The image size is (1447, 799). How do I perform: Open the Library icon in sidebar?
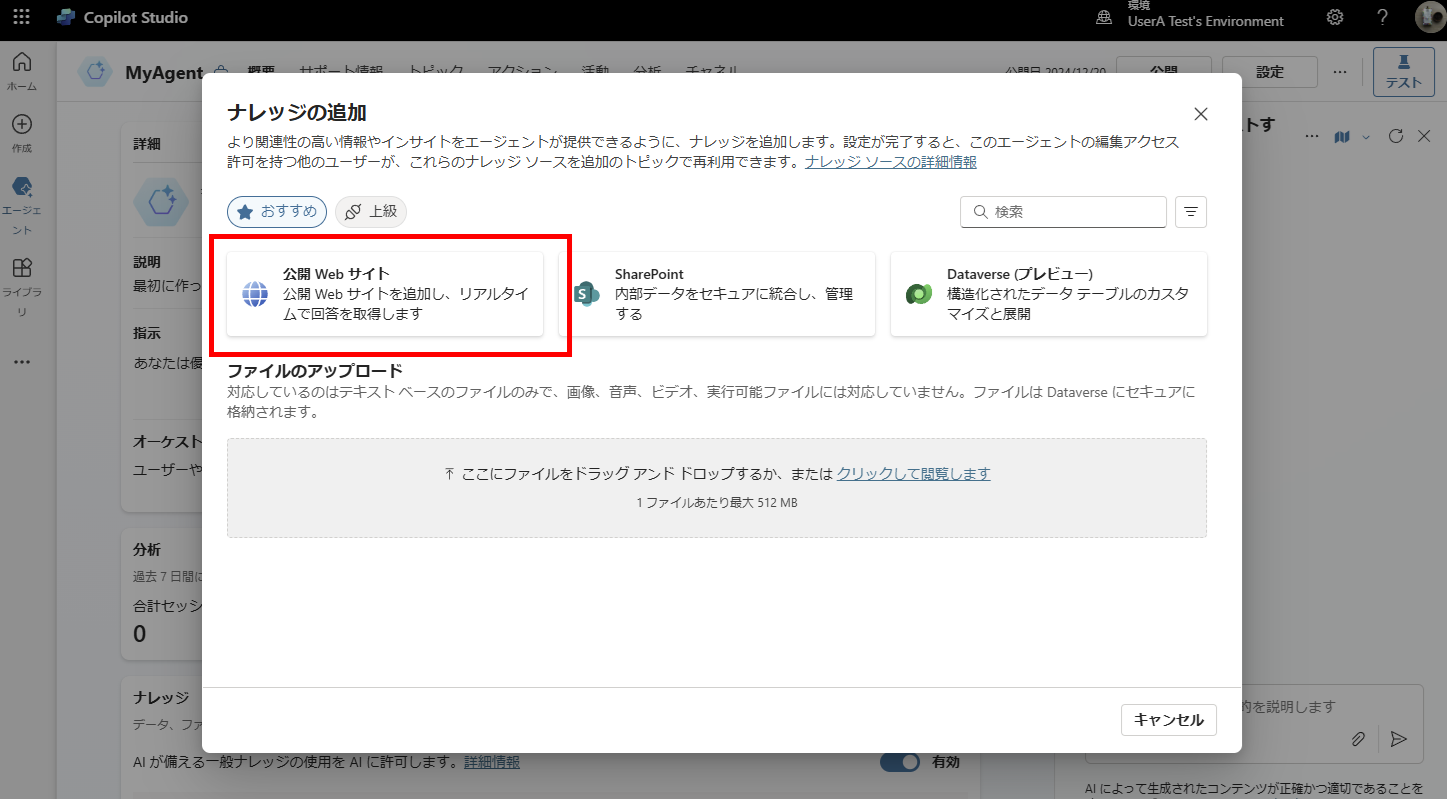21,268
